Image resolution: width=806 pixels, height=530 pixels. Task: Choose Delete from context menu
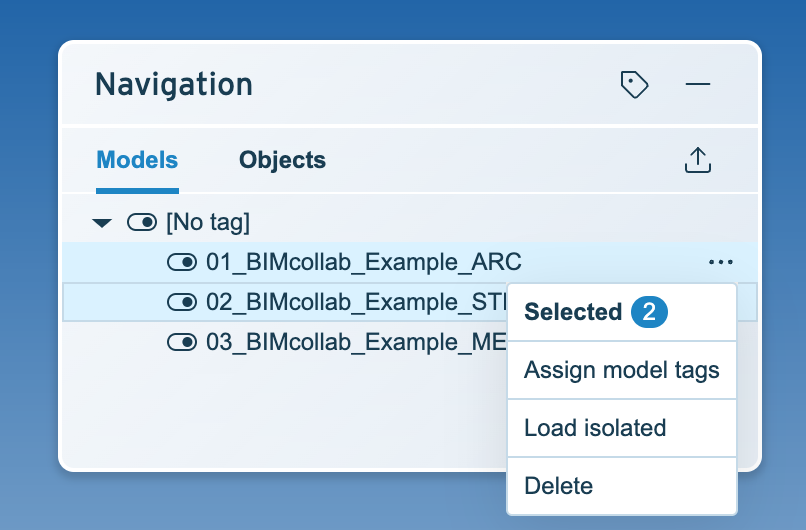622,486
